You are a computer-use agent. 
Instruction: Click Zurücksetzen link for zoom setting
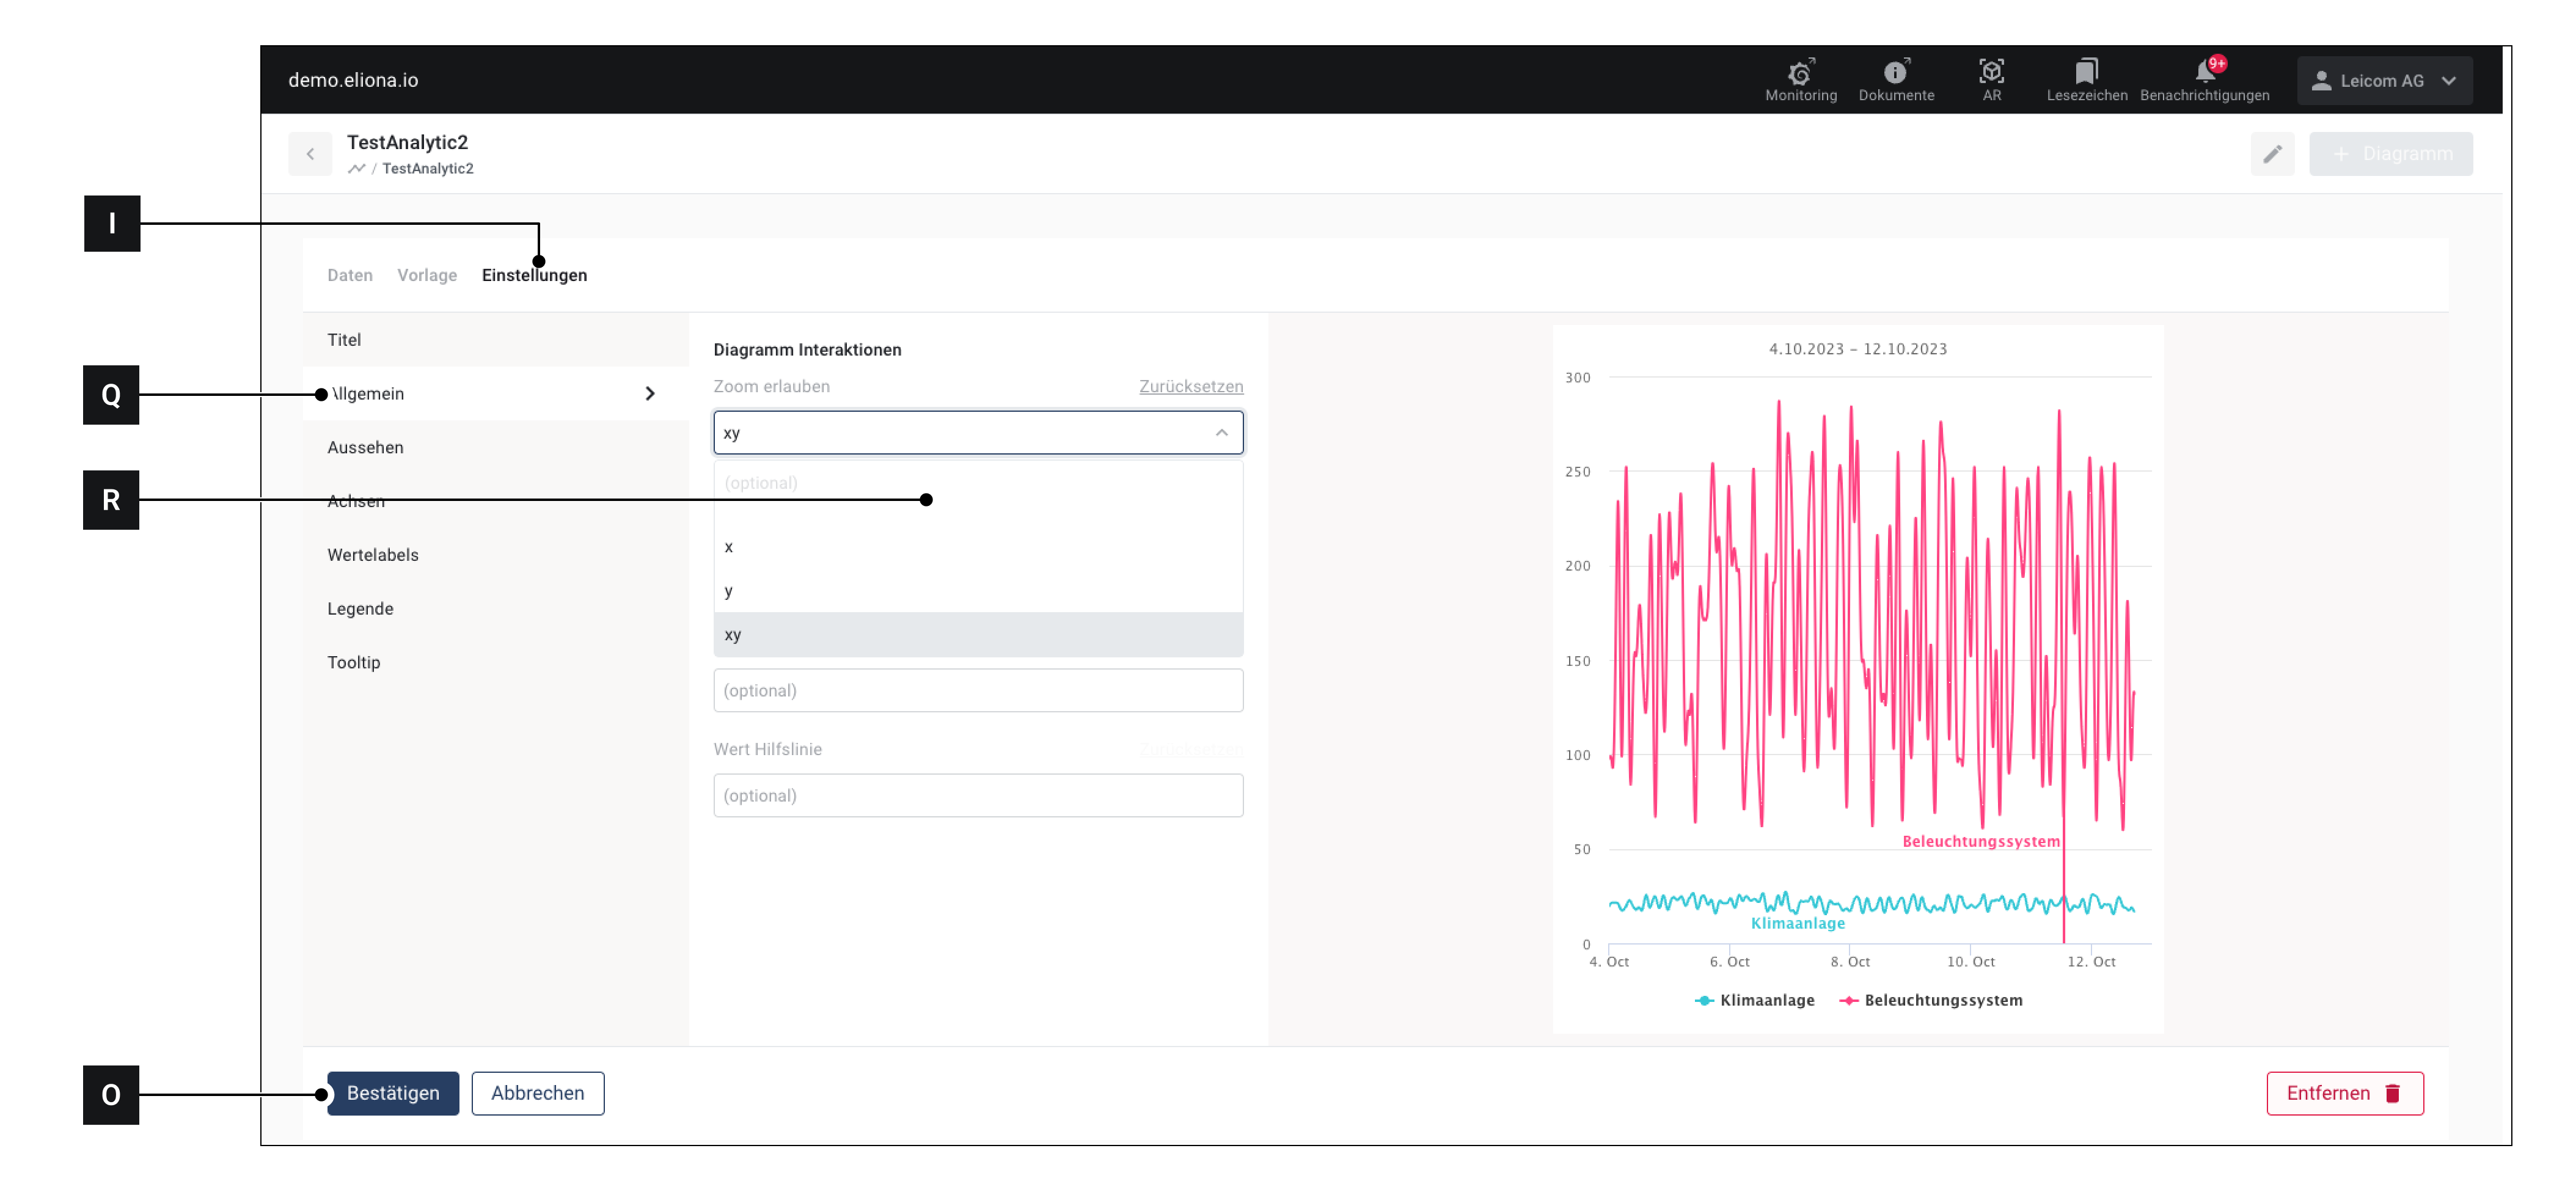point(1190,386)
